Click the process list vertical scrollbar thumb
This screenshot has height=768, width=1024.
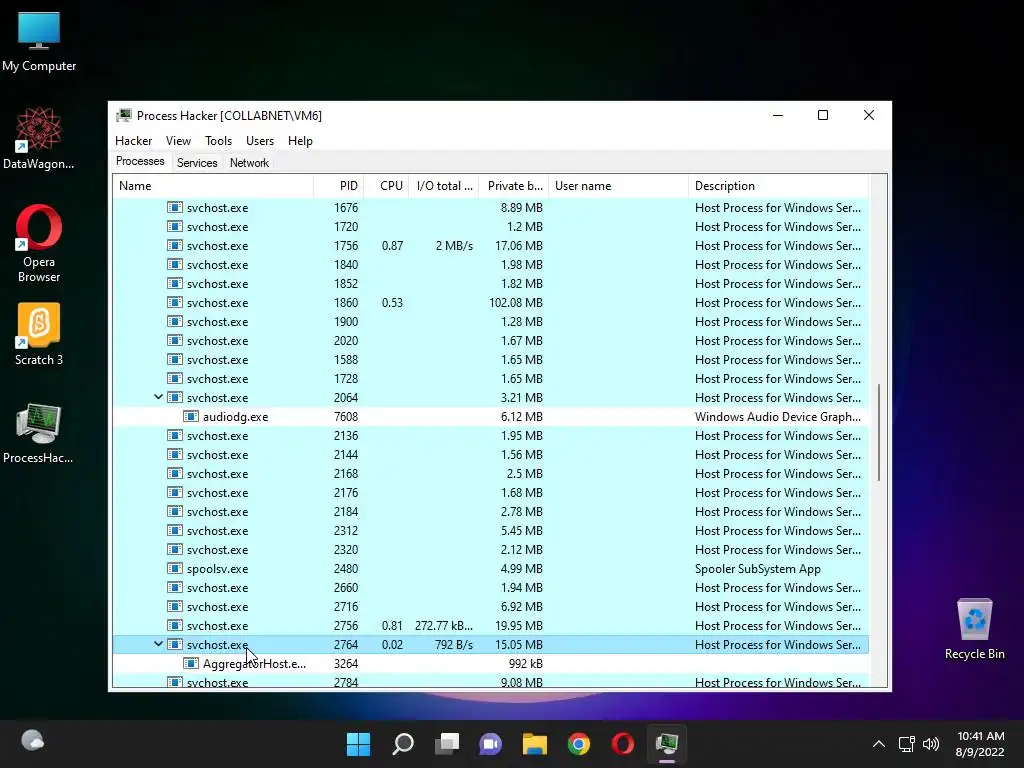(x=879, y=432)
